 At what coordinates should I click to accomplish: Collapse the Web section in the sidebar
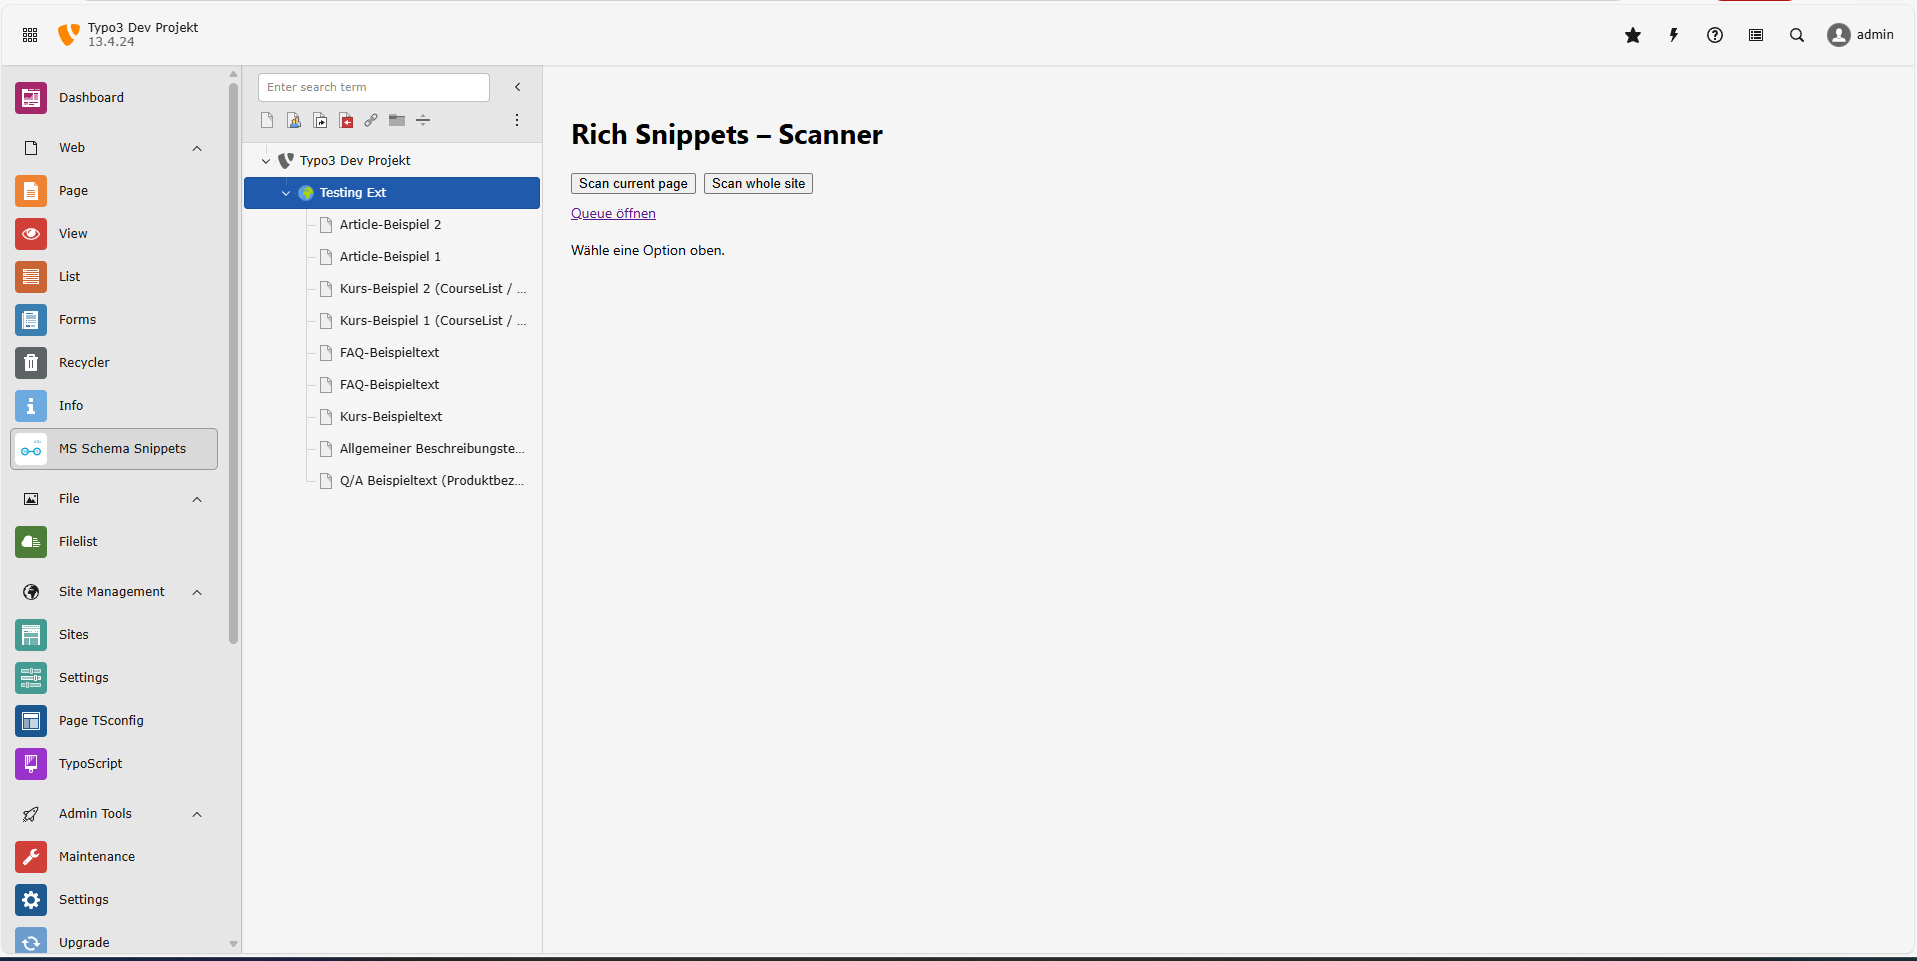tap(196, 147)
